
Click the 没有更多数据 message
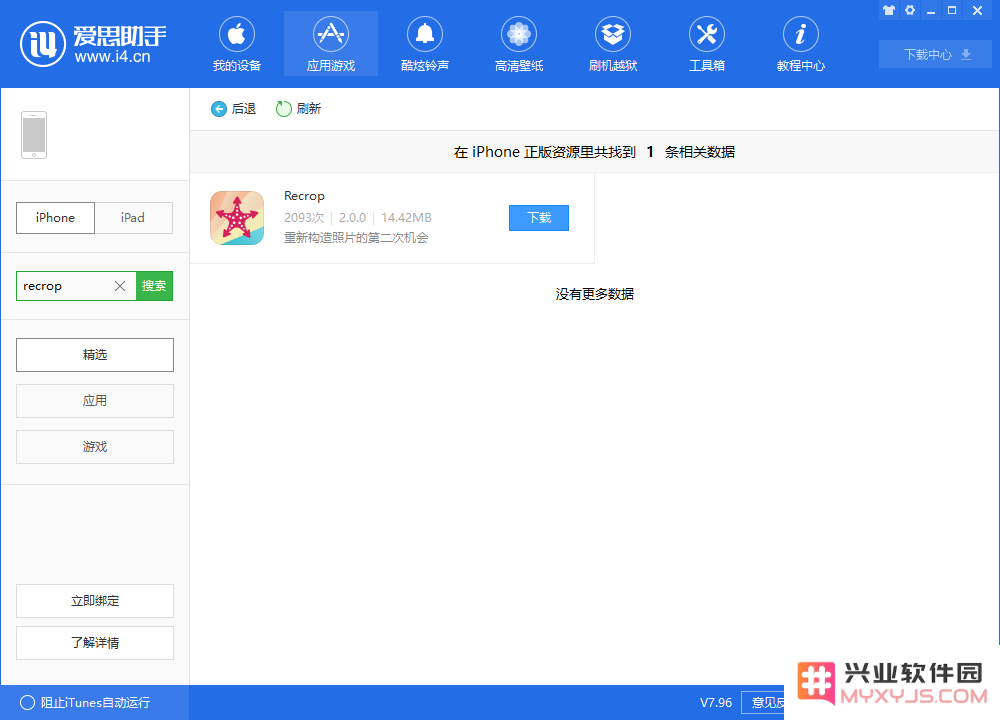(594, 294)
